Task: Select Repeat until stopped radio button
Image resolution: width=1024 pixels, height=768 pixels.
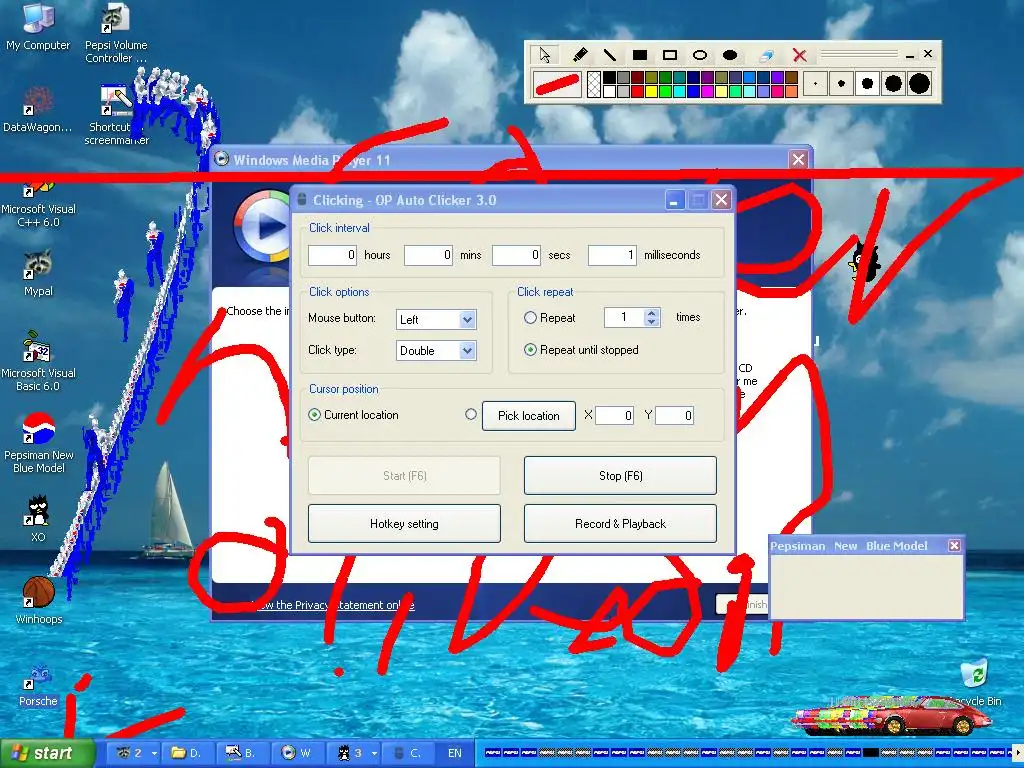Action: [x=530, y=350]
